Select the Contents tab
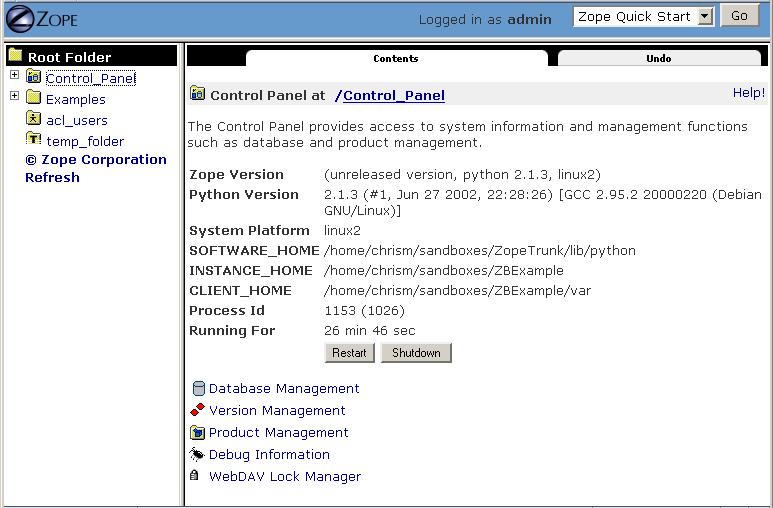773x508 pixels. pyautogui.click(x=396, y=59)
